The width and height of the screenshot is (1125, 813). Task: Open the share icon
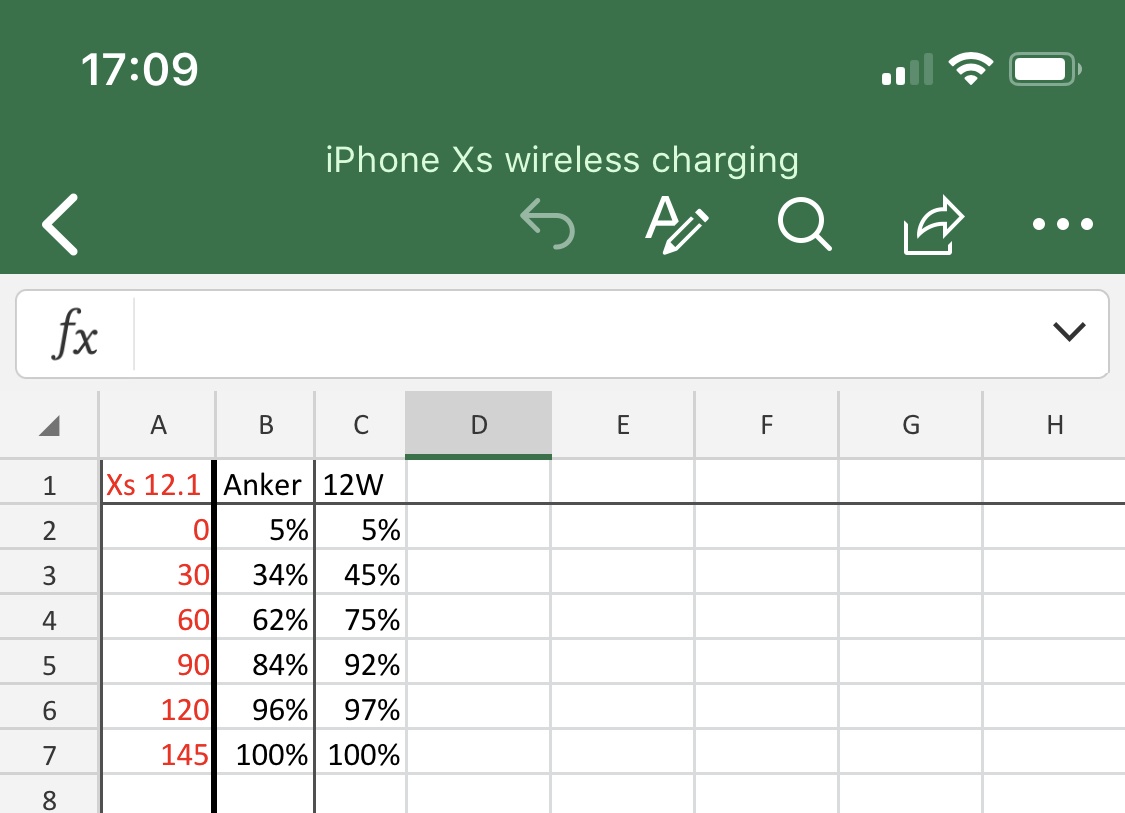click(x=932, y=224)
